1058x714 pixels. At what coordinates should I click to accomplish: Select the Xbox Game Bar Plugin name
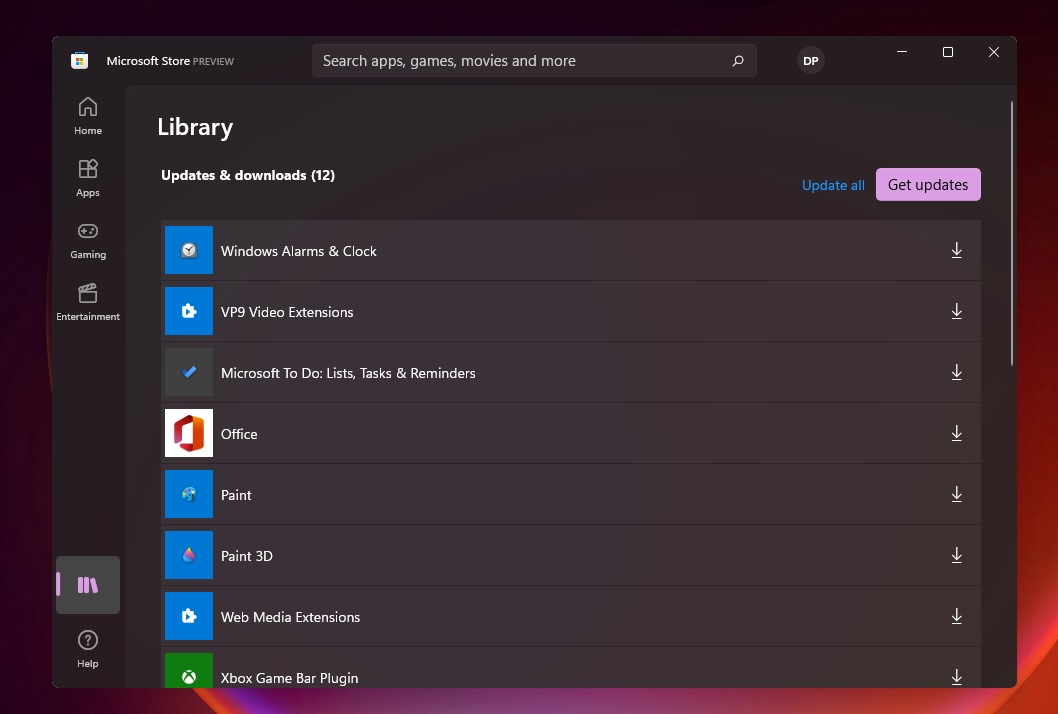(289, 678)
